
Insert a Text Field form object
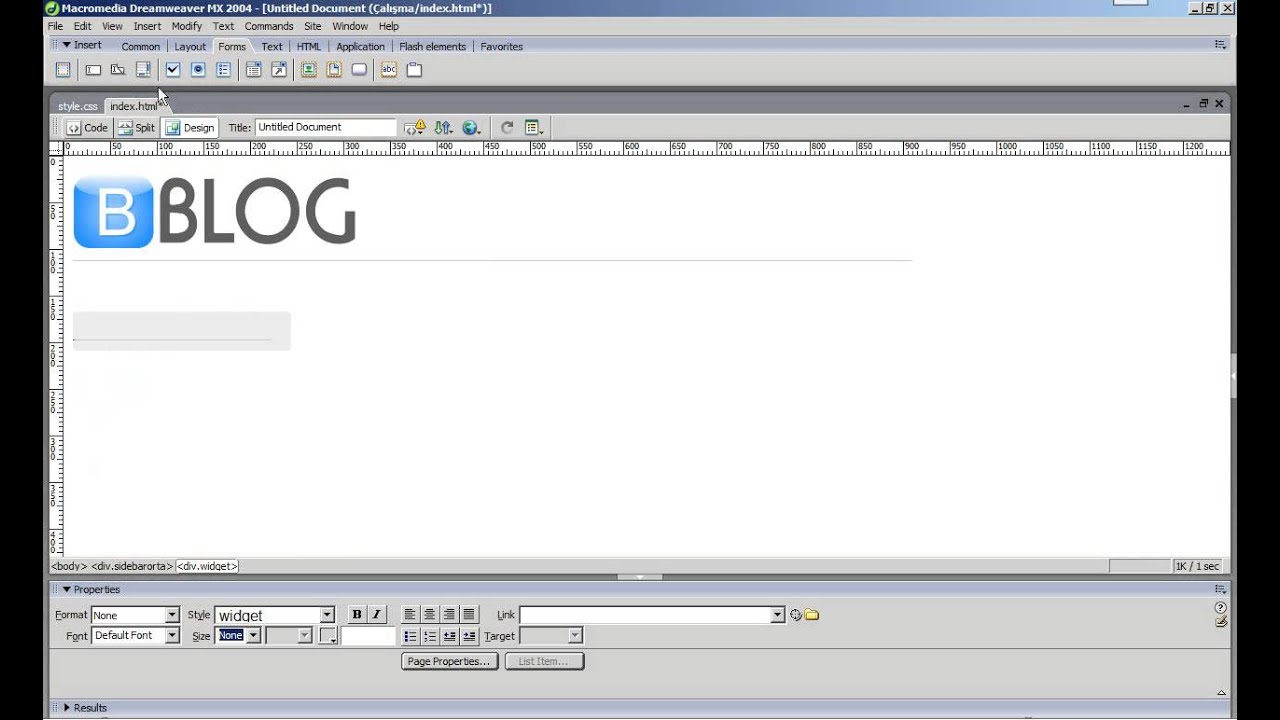point(93,70)
